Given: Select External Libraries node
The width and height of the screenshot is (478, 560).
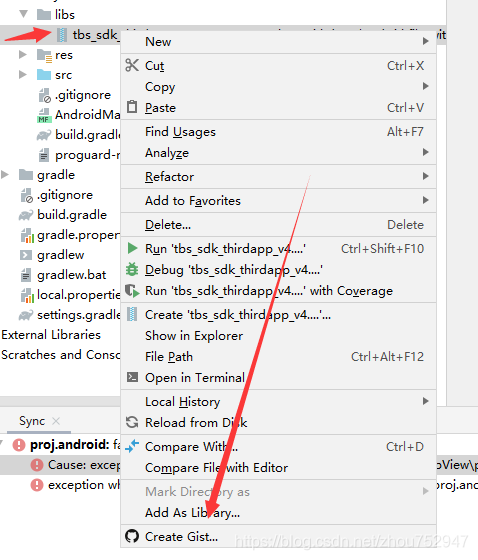Looking at the screenshot, I should (51, 335).
